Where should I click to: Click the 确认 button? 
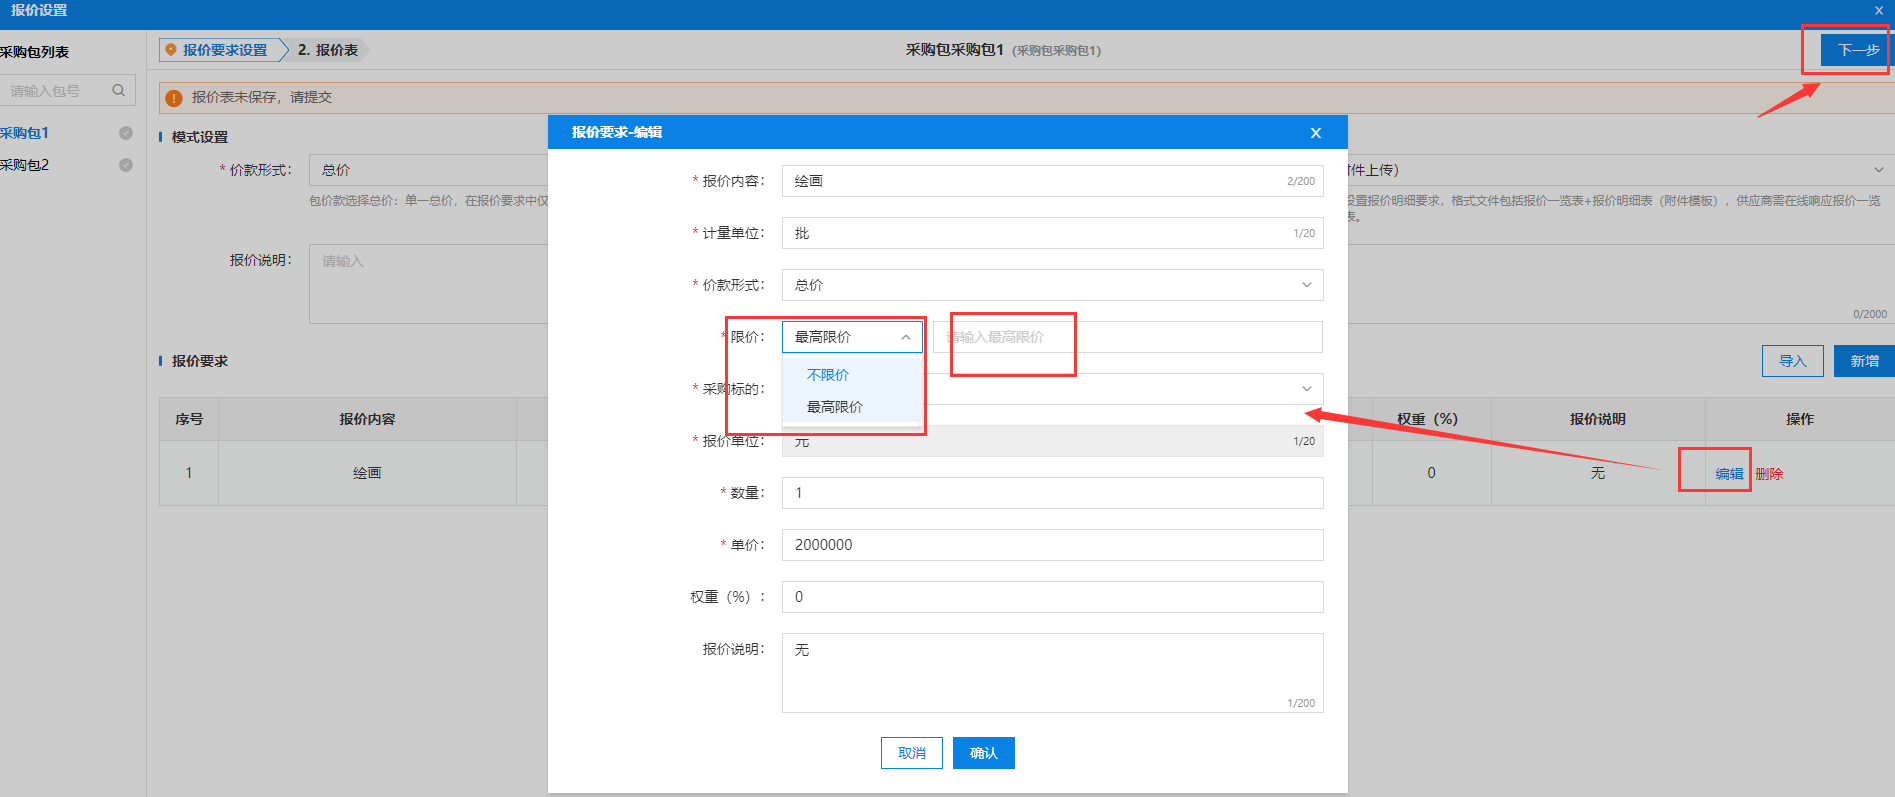coord(984,753)
